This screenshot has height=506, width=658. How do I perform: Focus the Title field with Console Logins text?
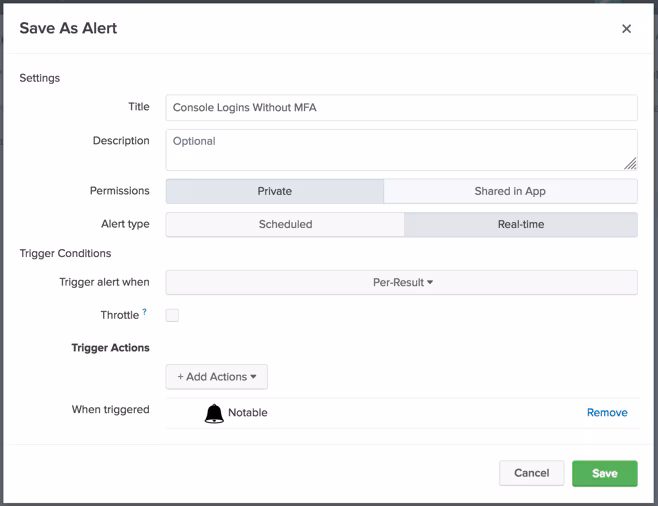point(401,107)
